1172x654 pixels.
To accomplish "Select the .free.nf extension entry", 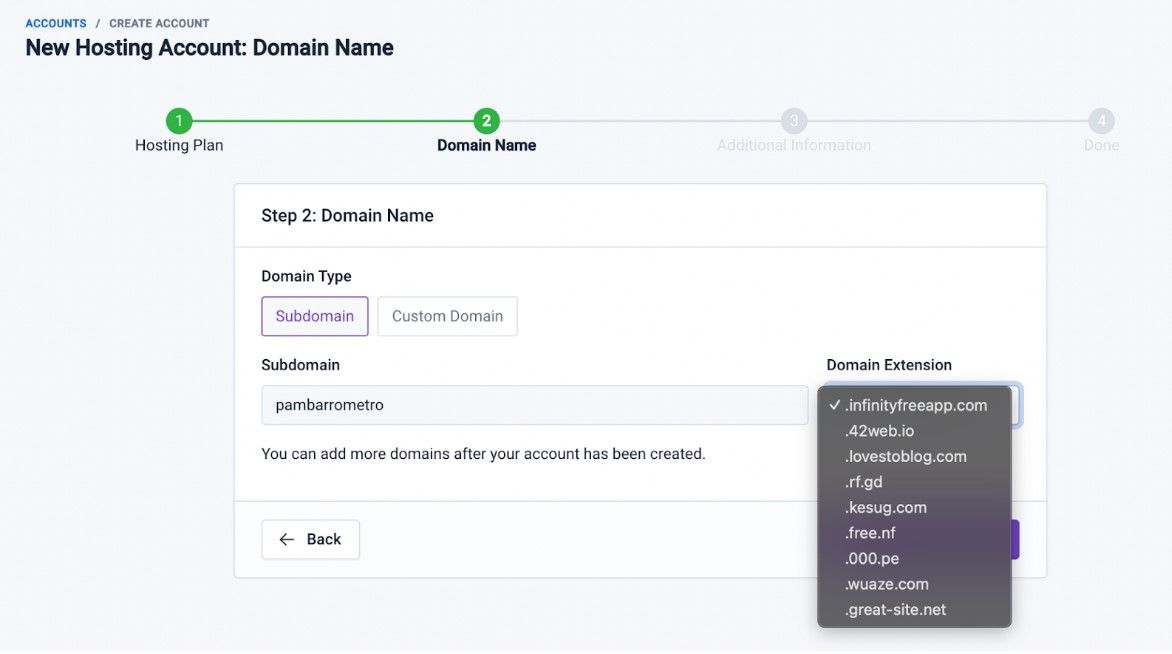I will point(868,532).
